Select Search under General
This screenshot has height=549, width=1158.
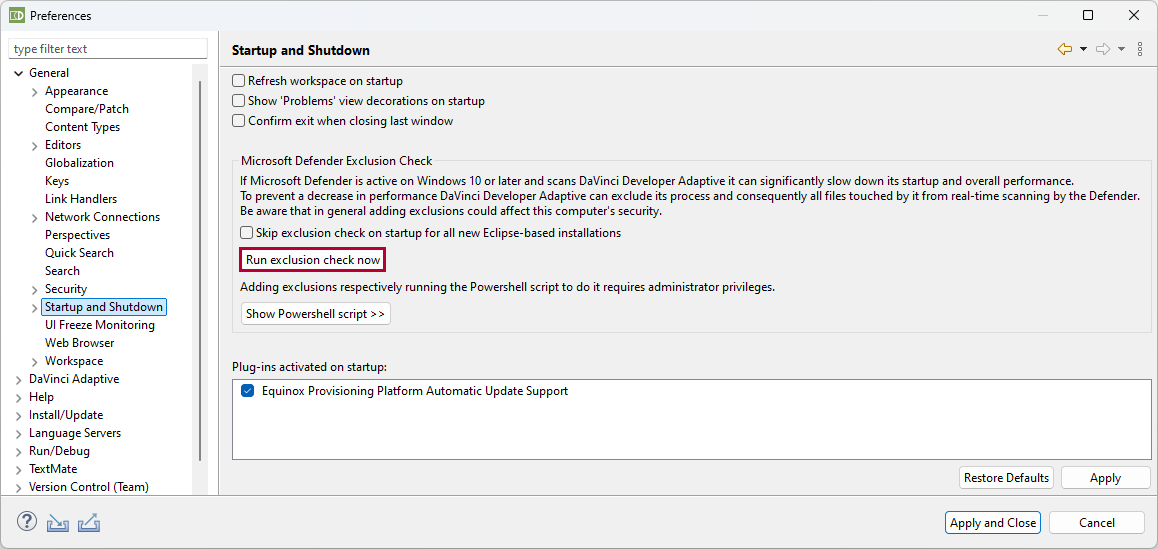63,271
